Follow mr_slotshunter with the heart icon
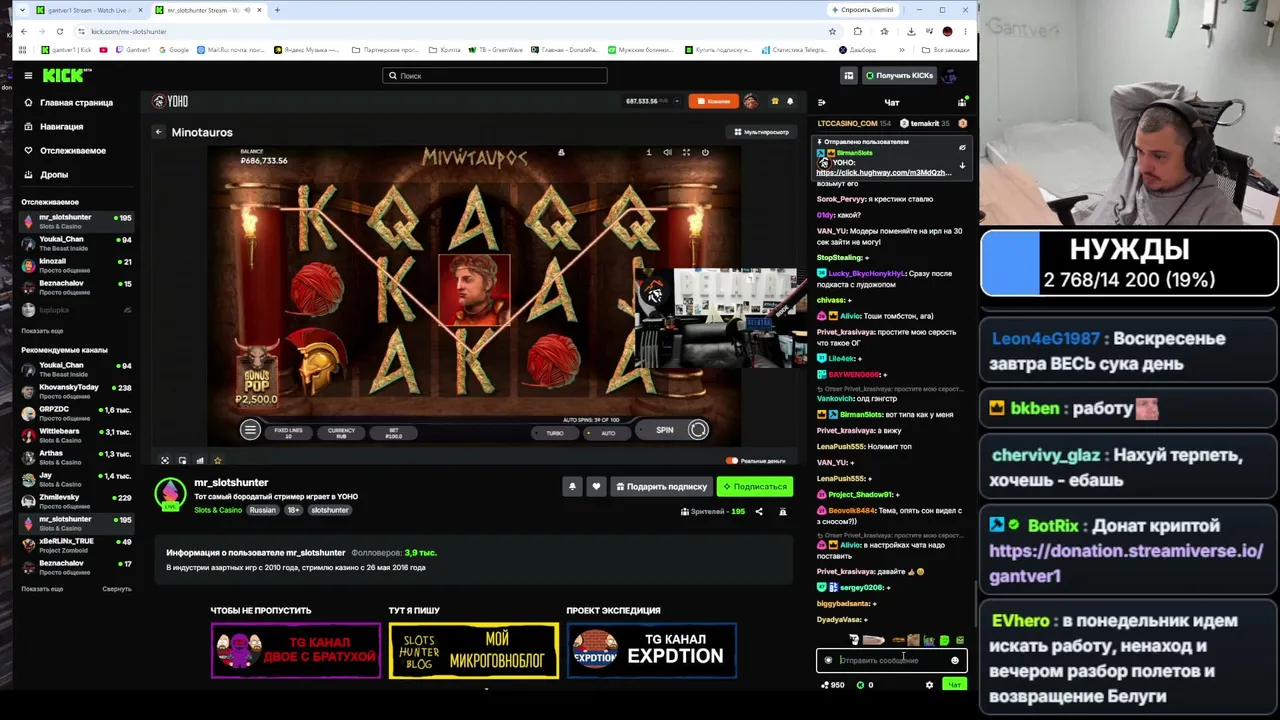The height and width of the screenshot is (720, 1280). pos(596,487)
